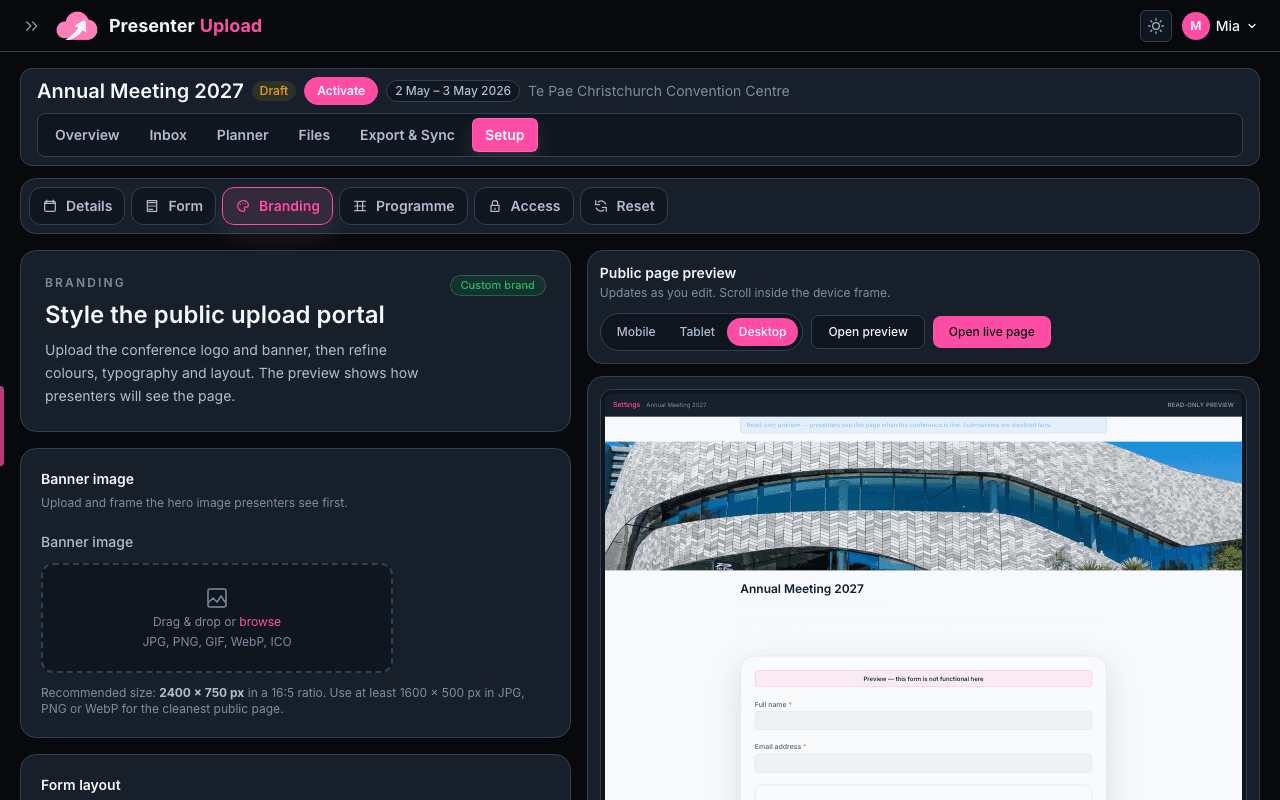Click the calendar icon on Details
The height and width of the screenshot is (800, 1280).
[50, 206]
